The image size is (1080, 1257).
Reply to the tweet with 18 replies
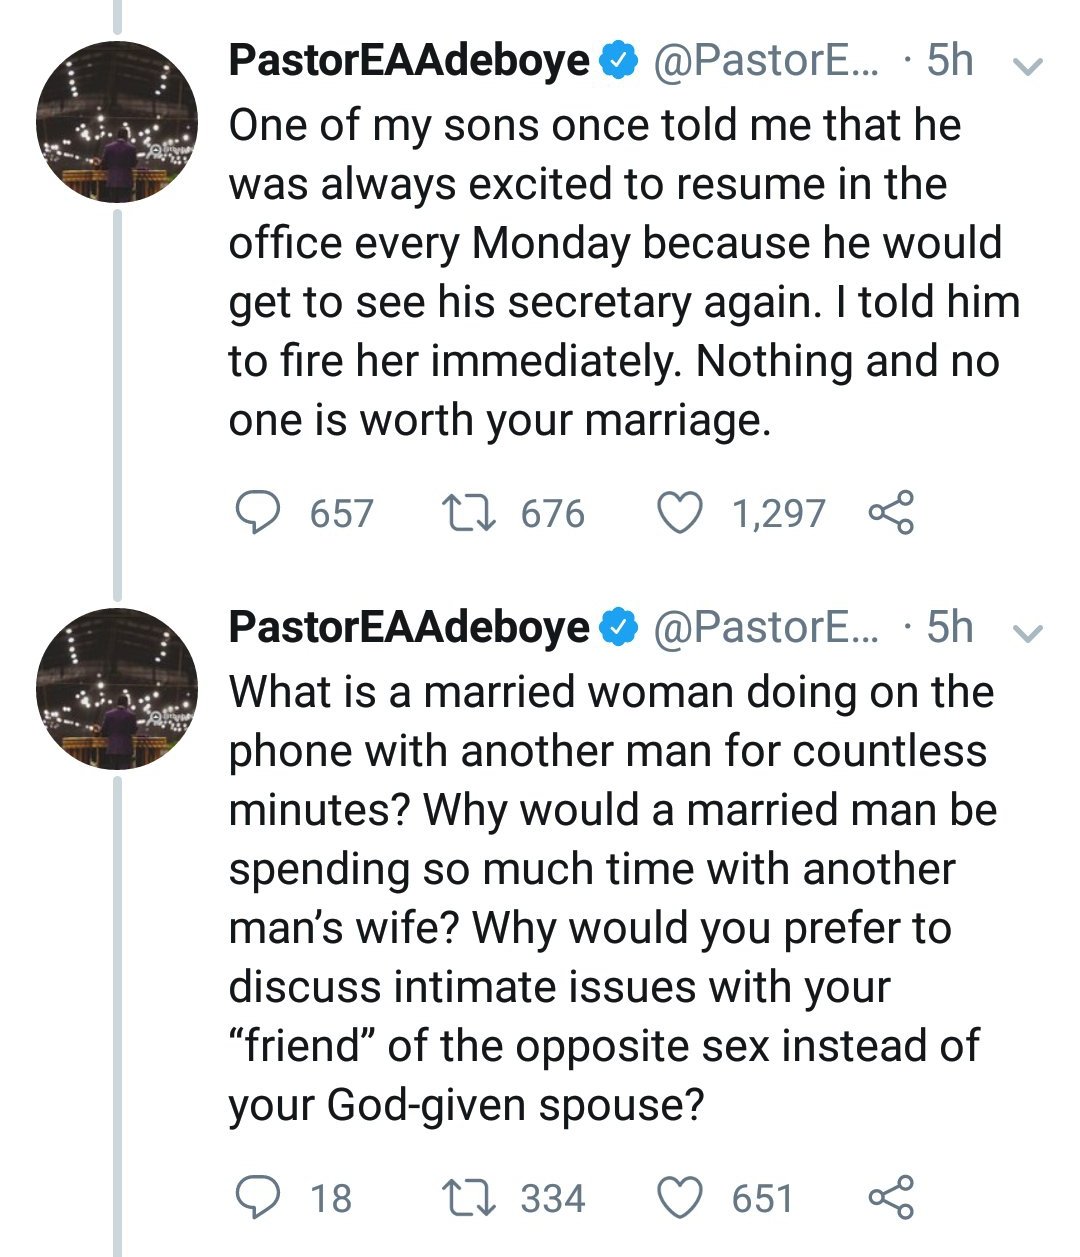tap(257, 1197)
